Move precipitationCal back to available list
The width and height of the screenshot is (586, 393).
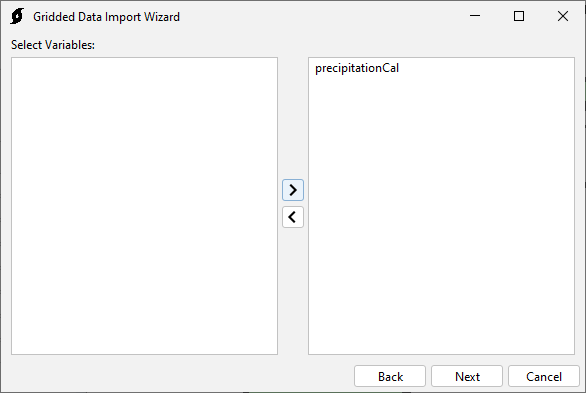[x=293, y=217]
